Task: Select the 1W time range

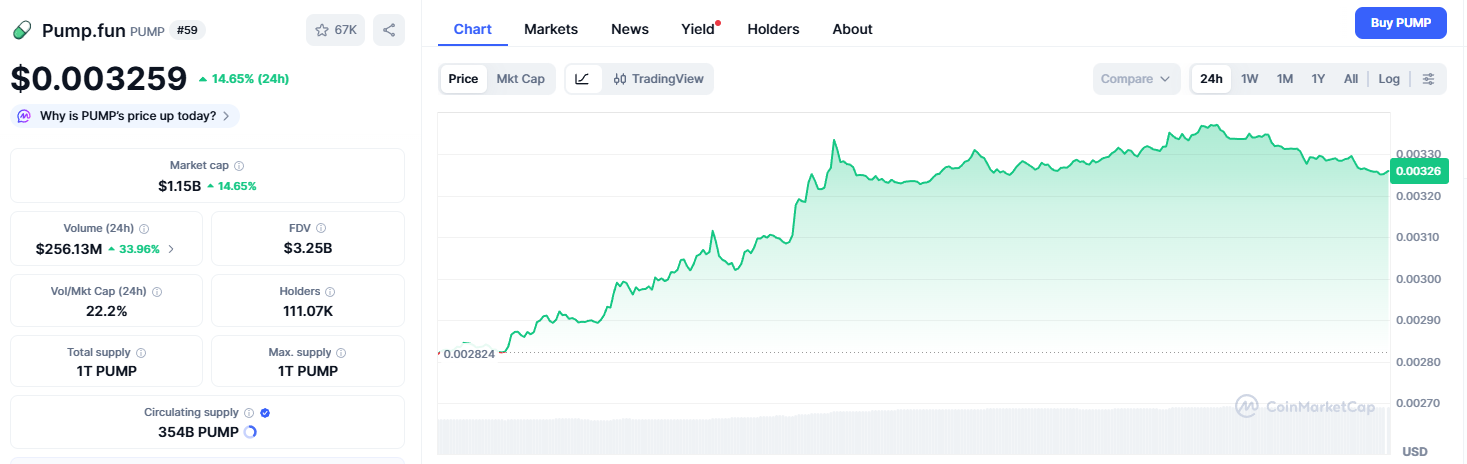Action: [x=1249, y=79]
